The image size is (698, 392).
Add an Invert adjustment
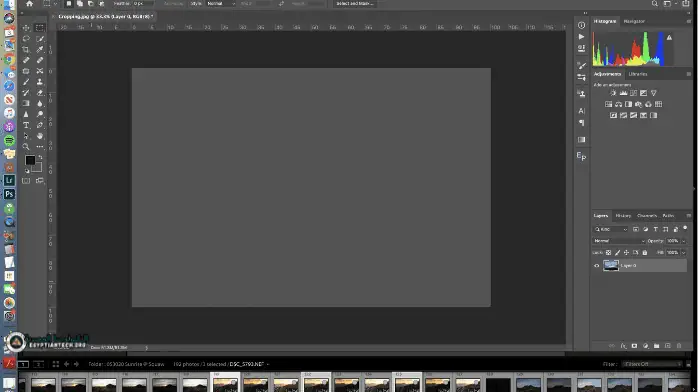(613, 115)
